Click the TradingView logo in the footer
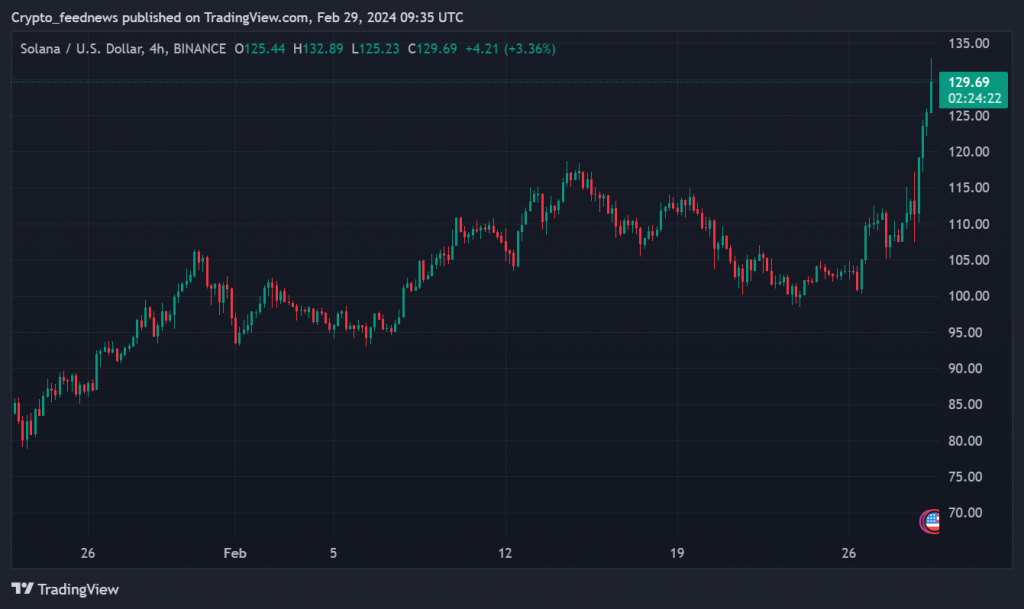Image resolution: width=1024 pixels, height=609 pixels. pyautogui.click(x=65, y=589)
